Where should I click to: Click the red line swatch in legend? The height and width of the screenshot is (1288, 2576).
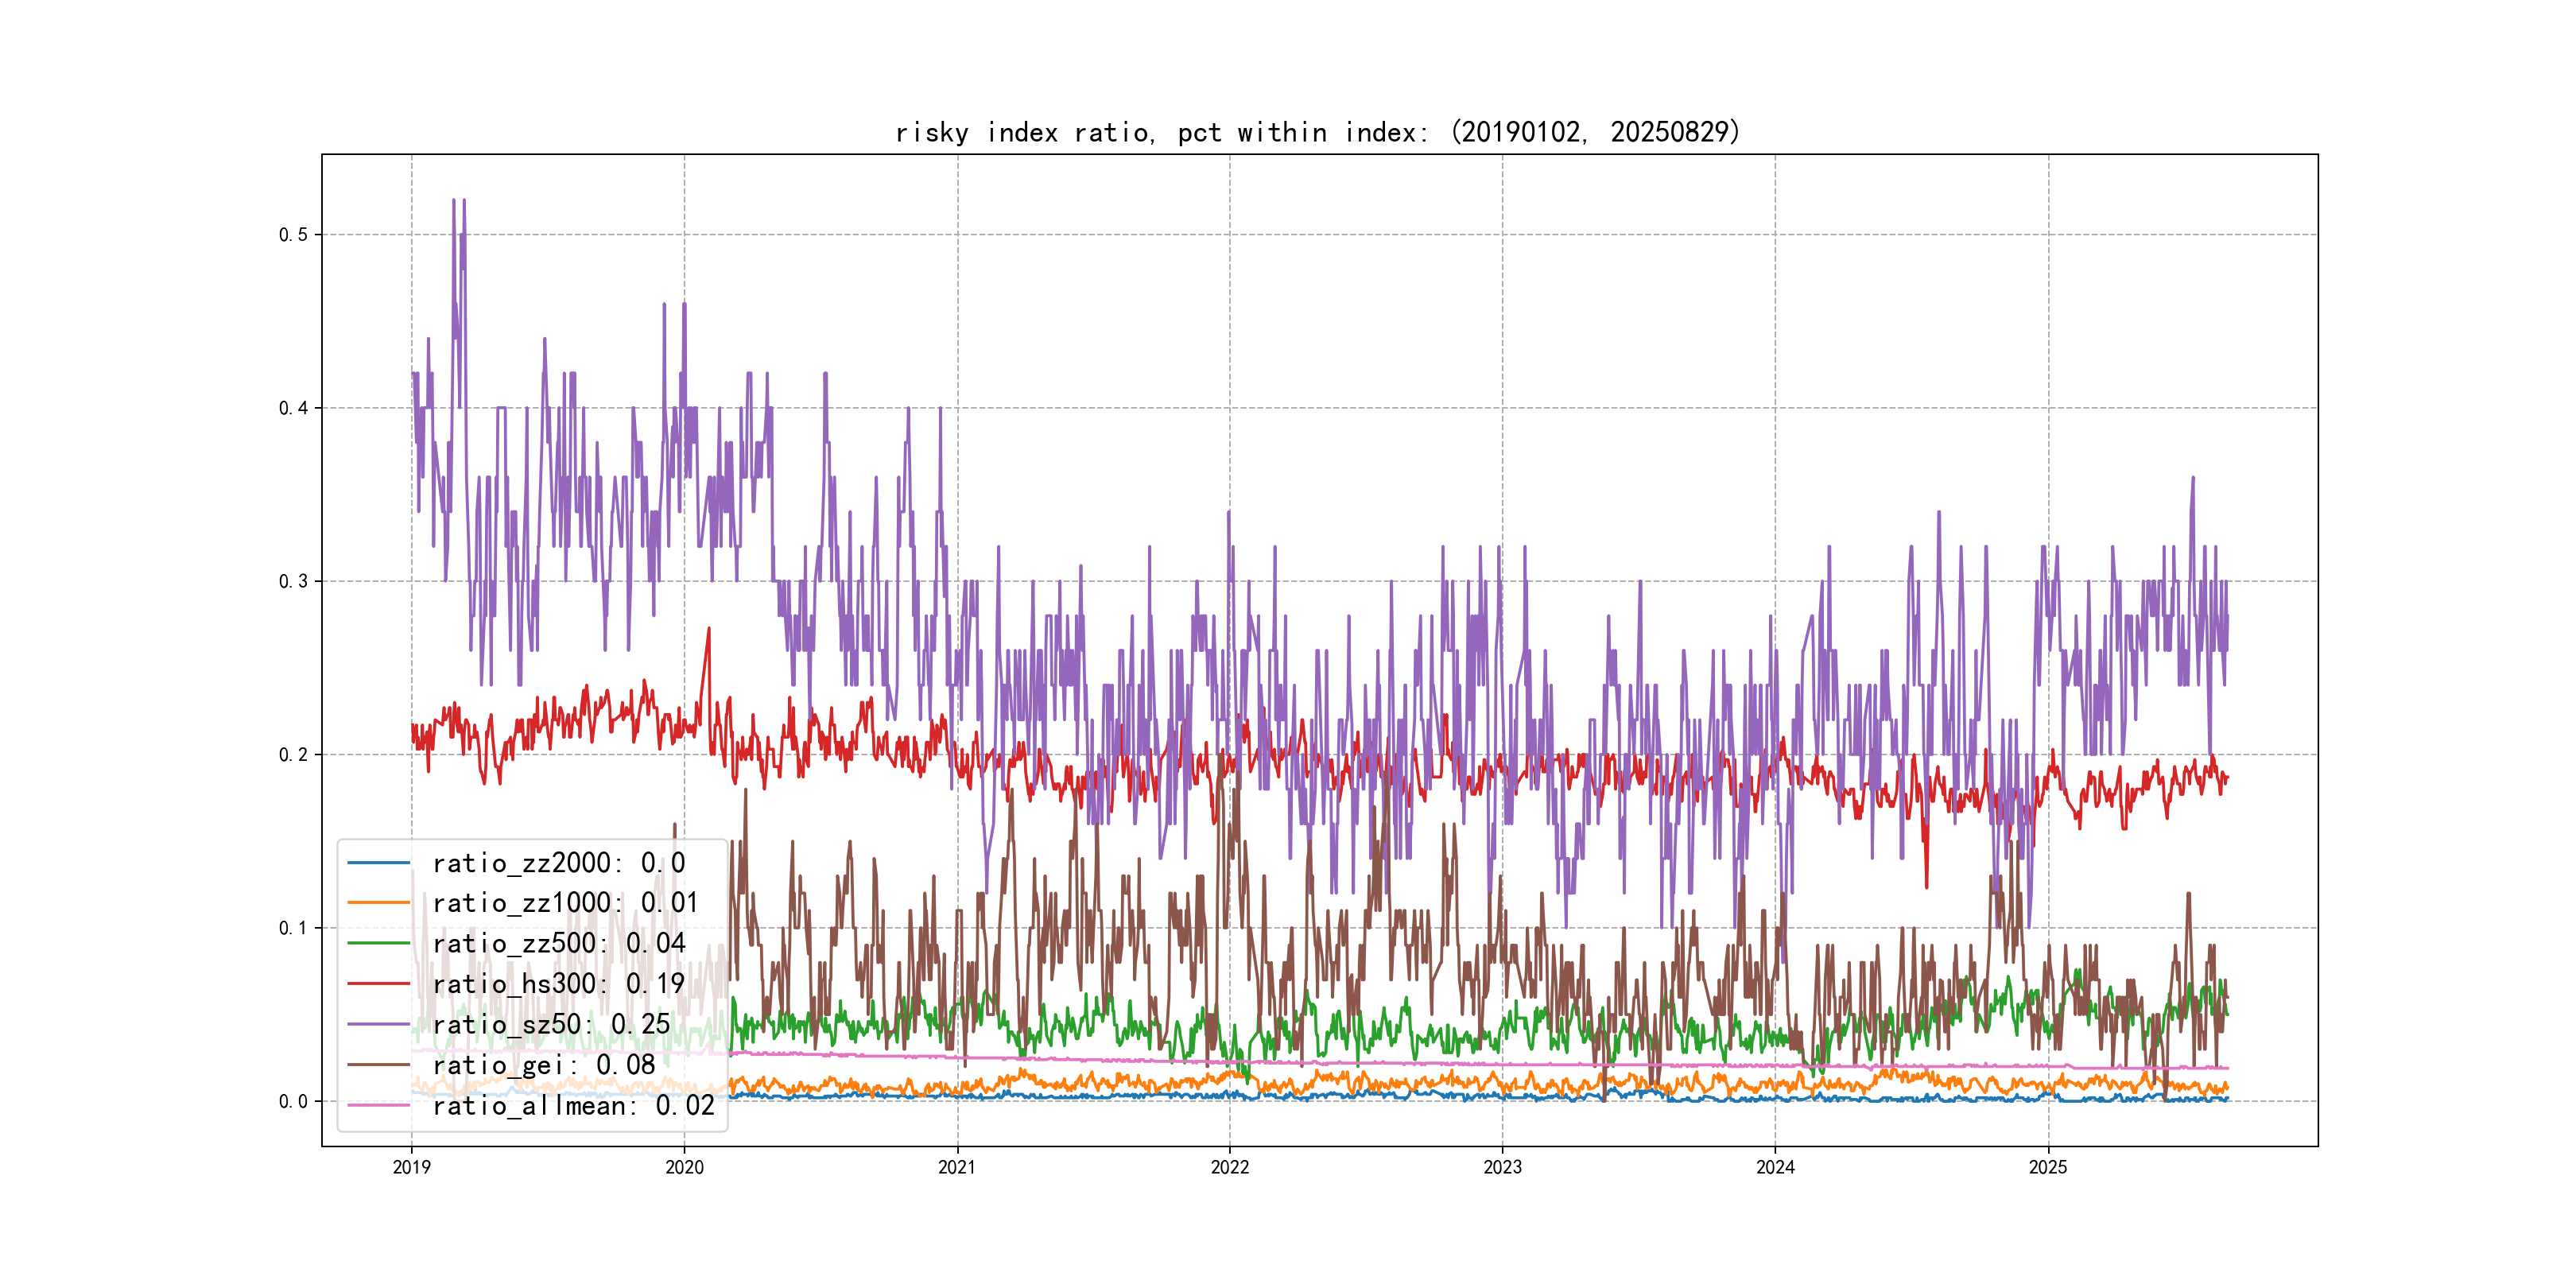coord(379,983)
